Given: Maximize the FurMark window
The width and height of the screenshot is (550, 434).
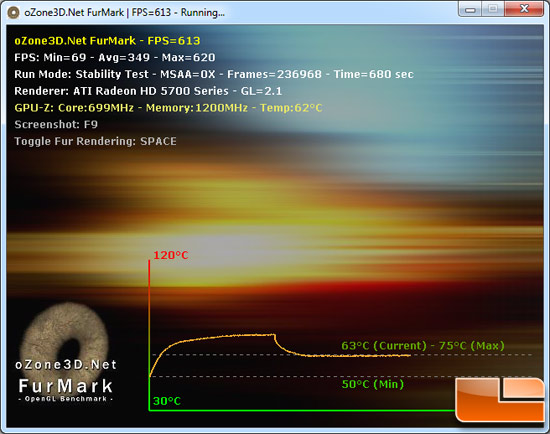Looking at the screenshot, I should point(493,9).
